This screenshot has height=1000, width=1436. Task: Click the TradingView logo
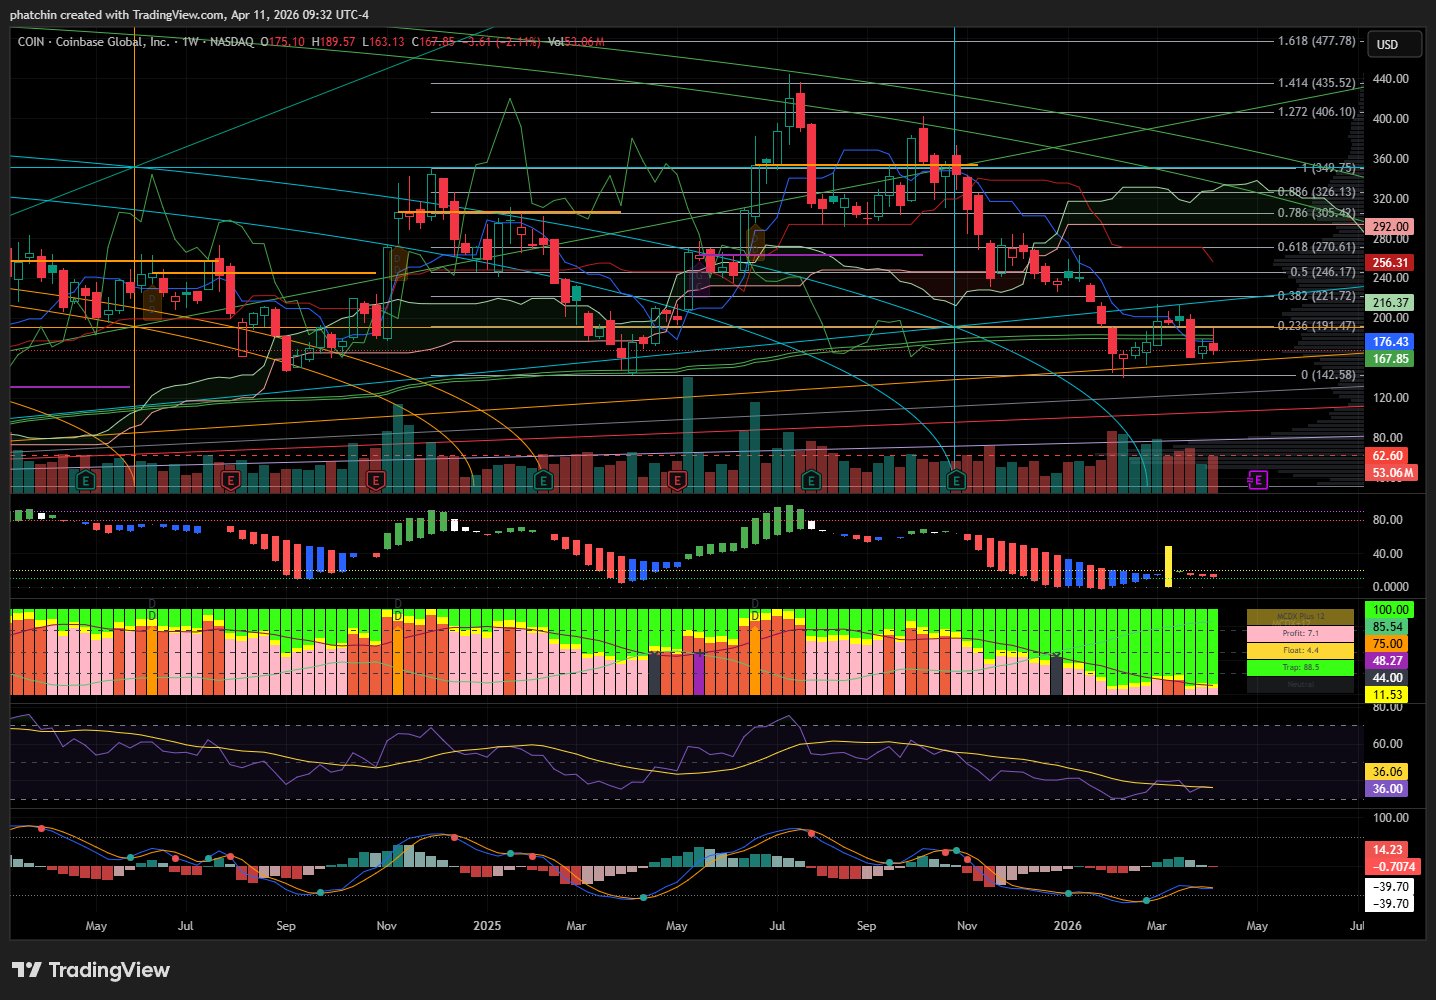pos(90,970)
